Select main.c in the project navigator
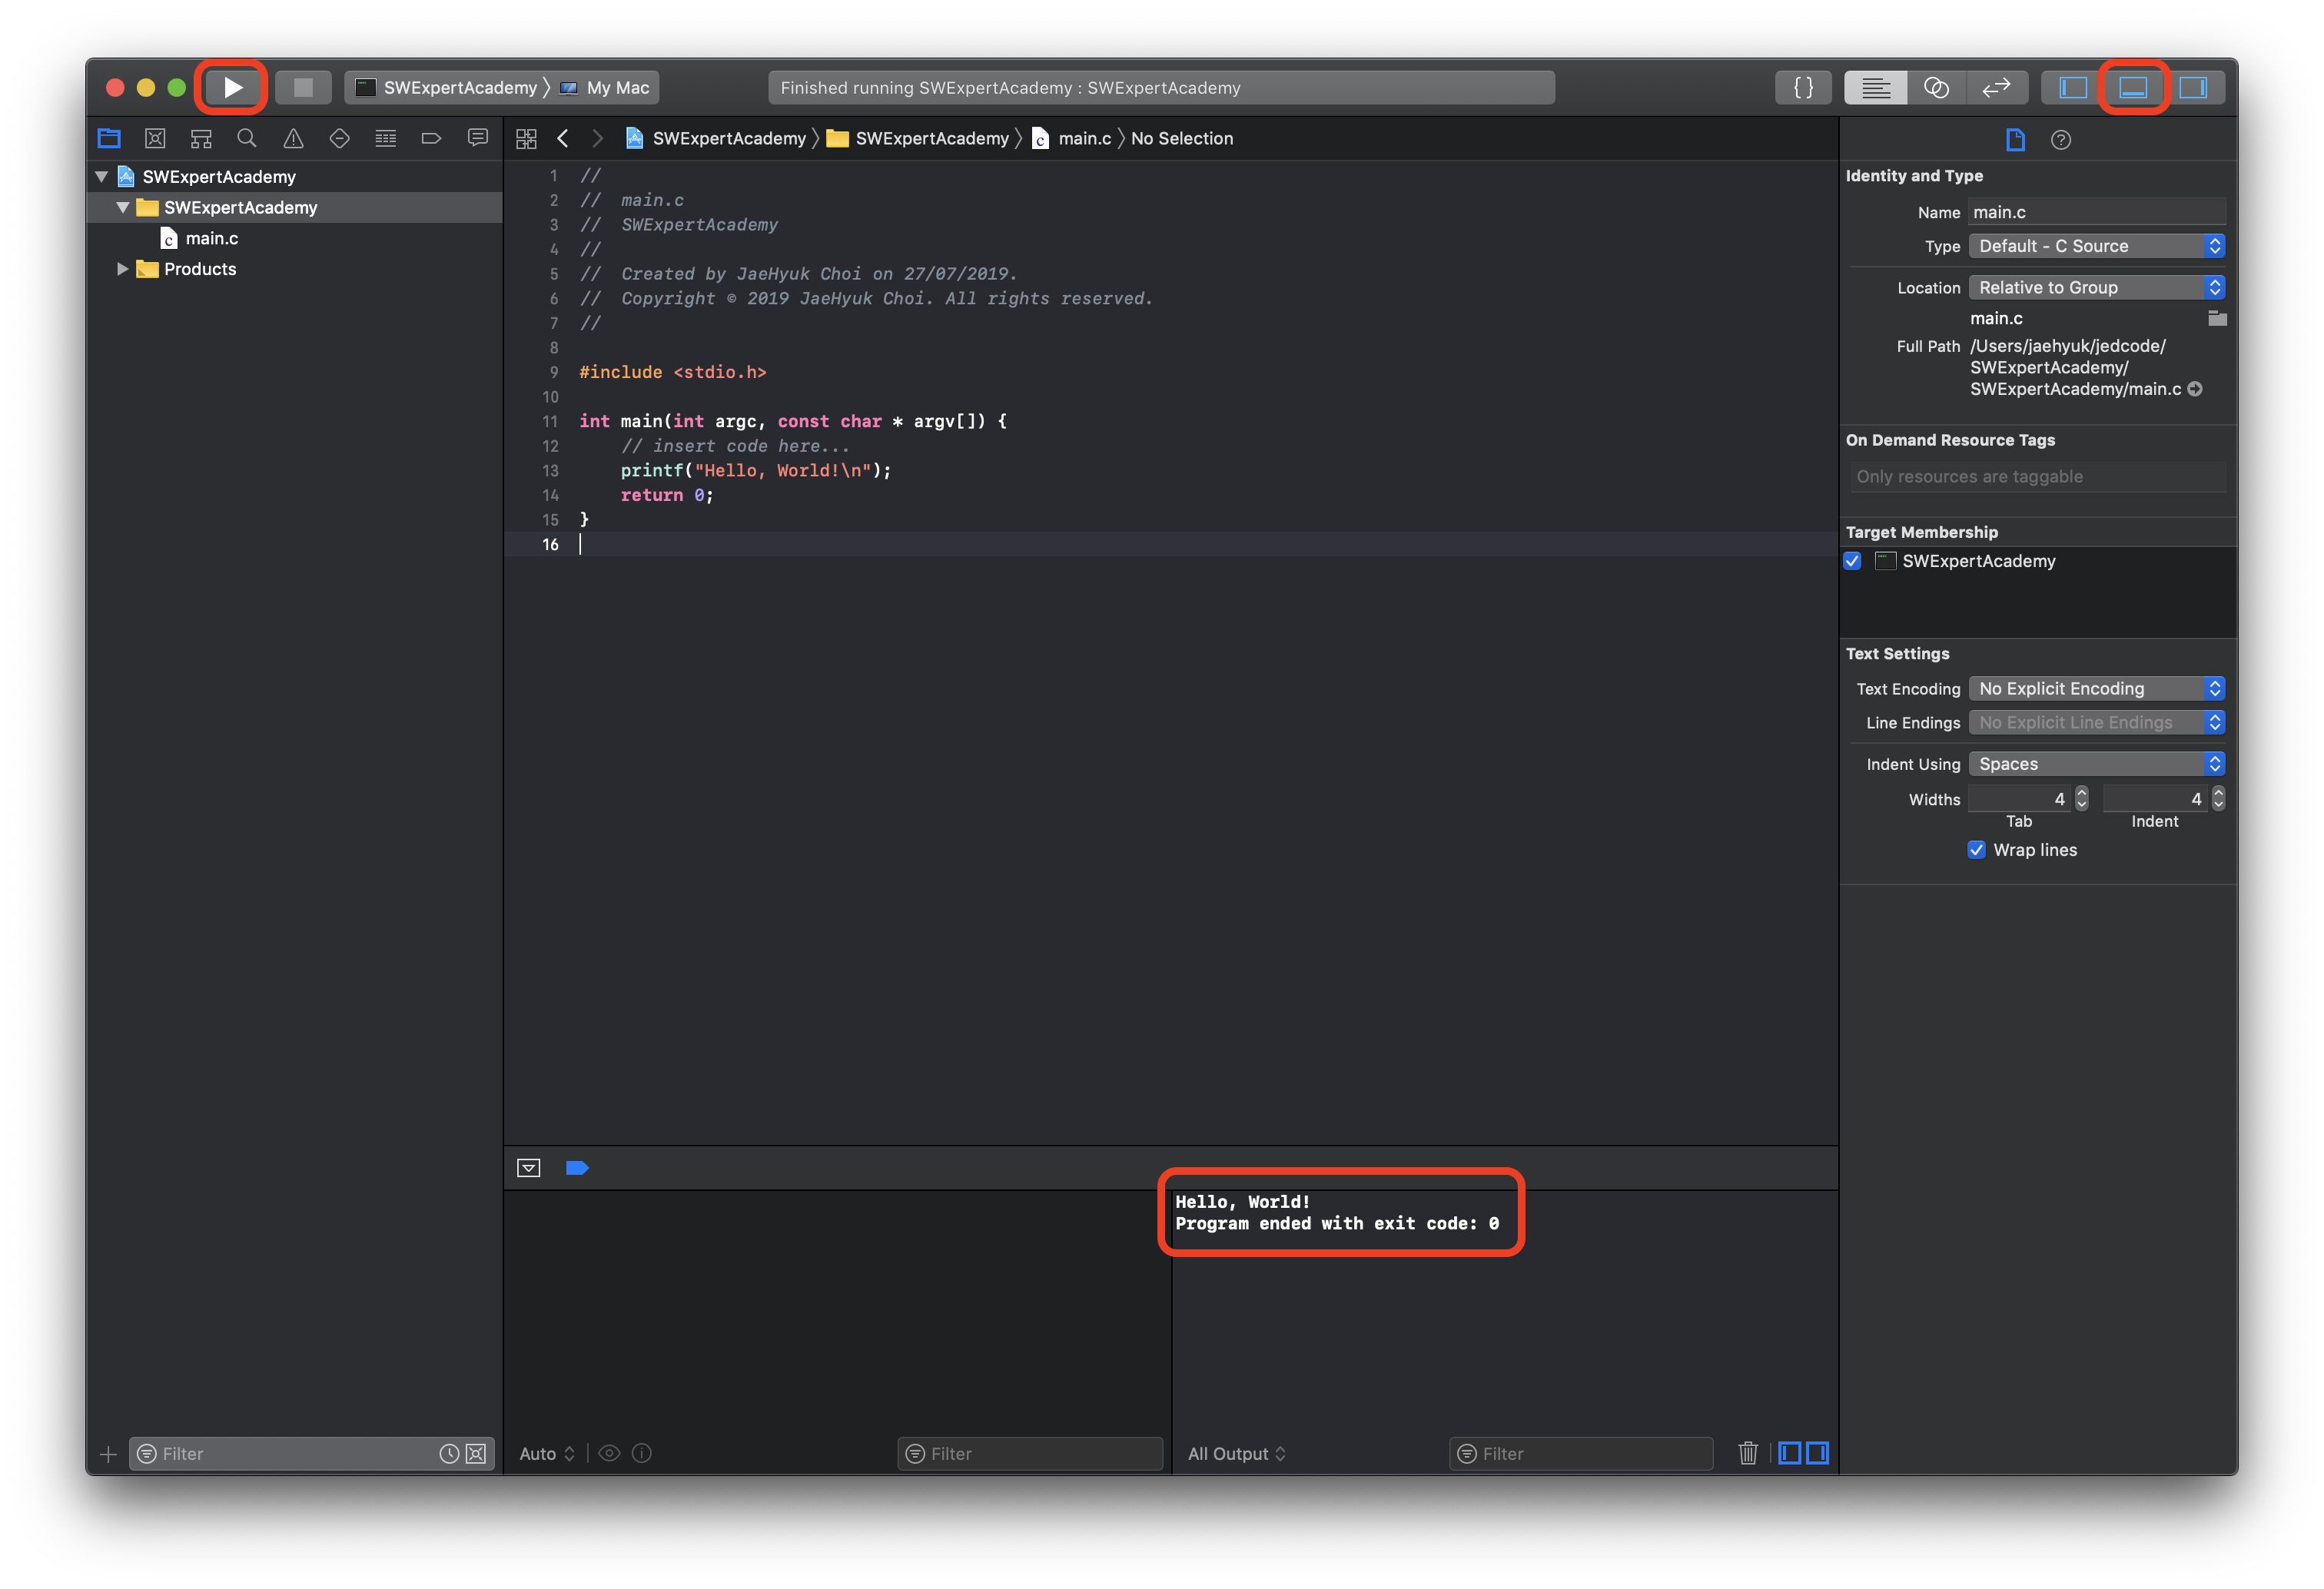Screen dimensions: 2324x1589 (199, 238)
